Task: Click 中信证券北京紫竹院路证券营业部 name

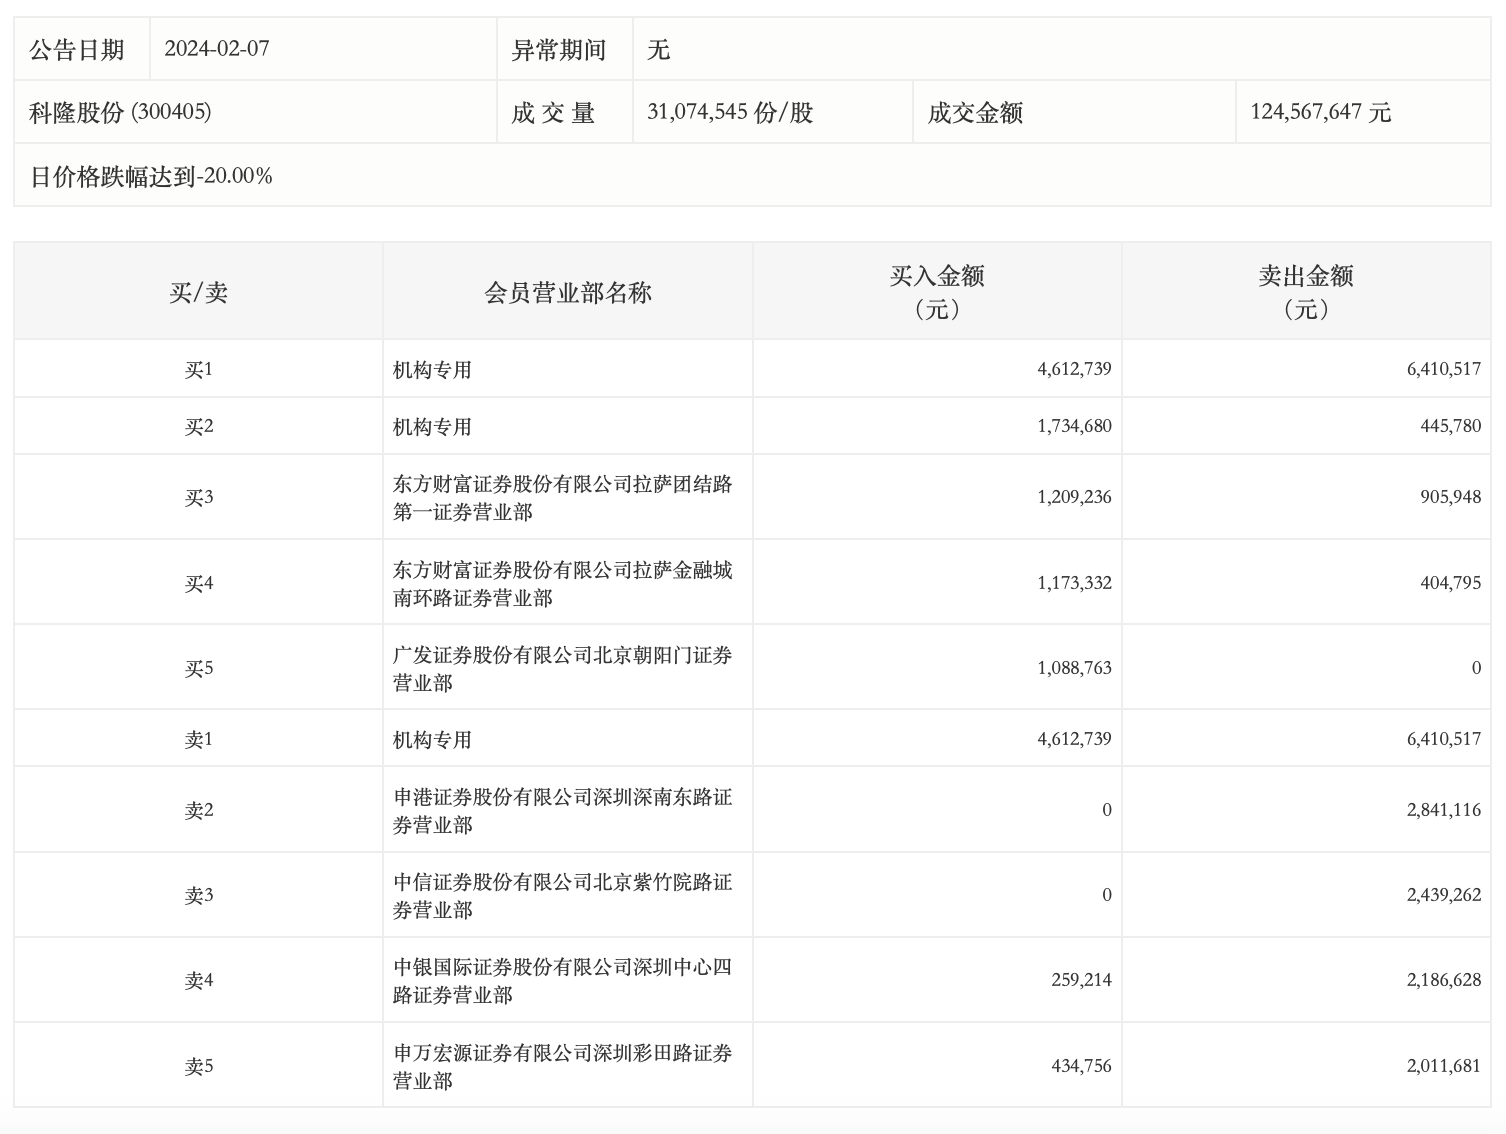Action: pyautogui.click(x=562, y=896)
